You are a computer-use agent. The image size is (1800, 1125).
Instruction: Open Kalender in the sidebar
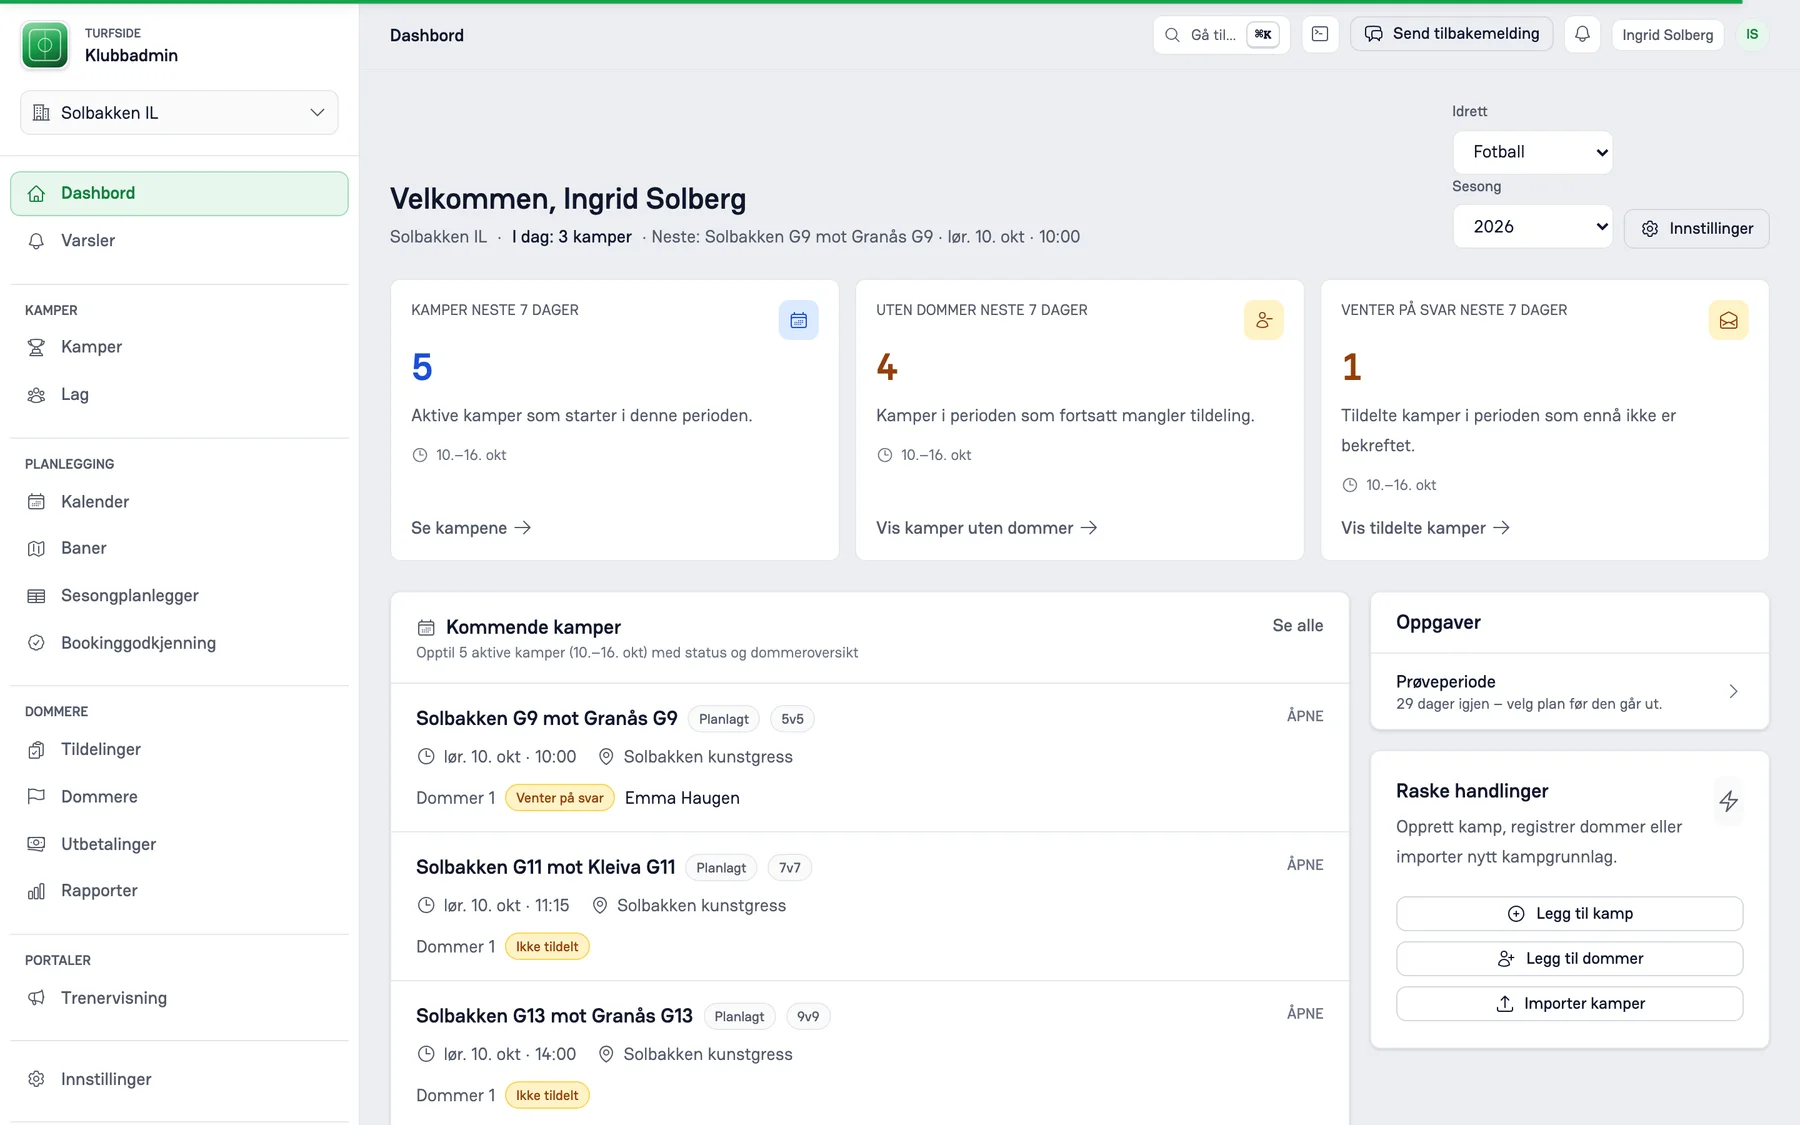pyautogui.click(x=180, y=502)
